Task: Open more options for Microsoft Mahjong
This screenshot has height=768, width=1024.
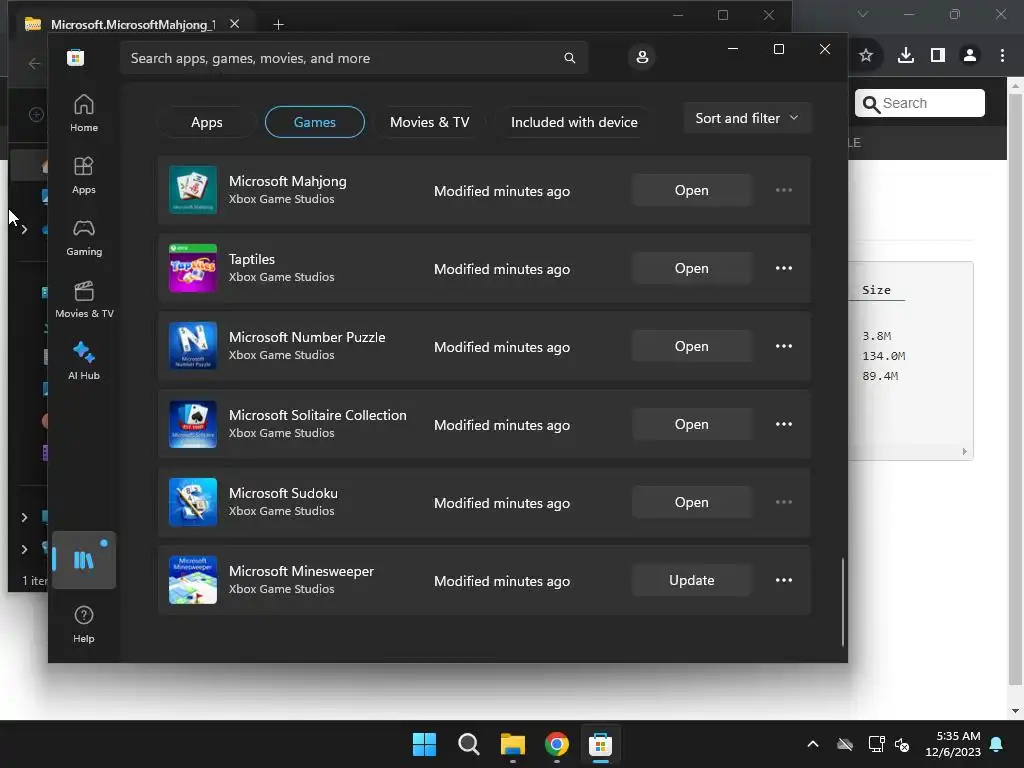Action: (784, 190)
